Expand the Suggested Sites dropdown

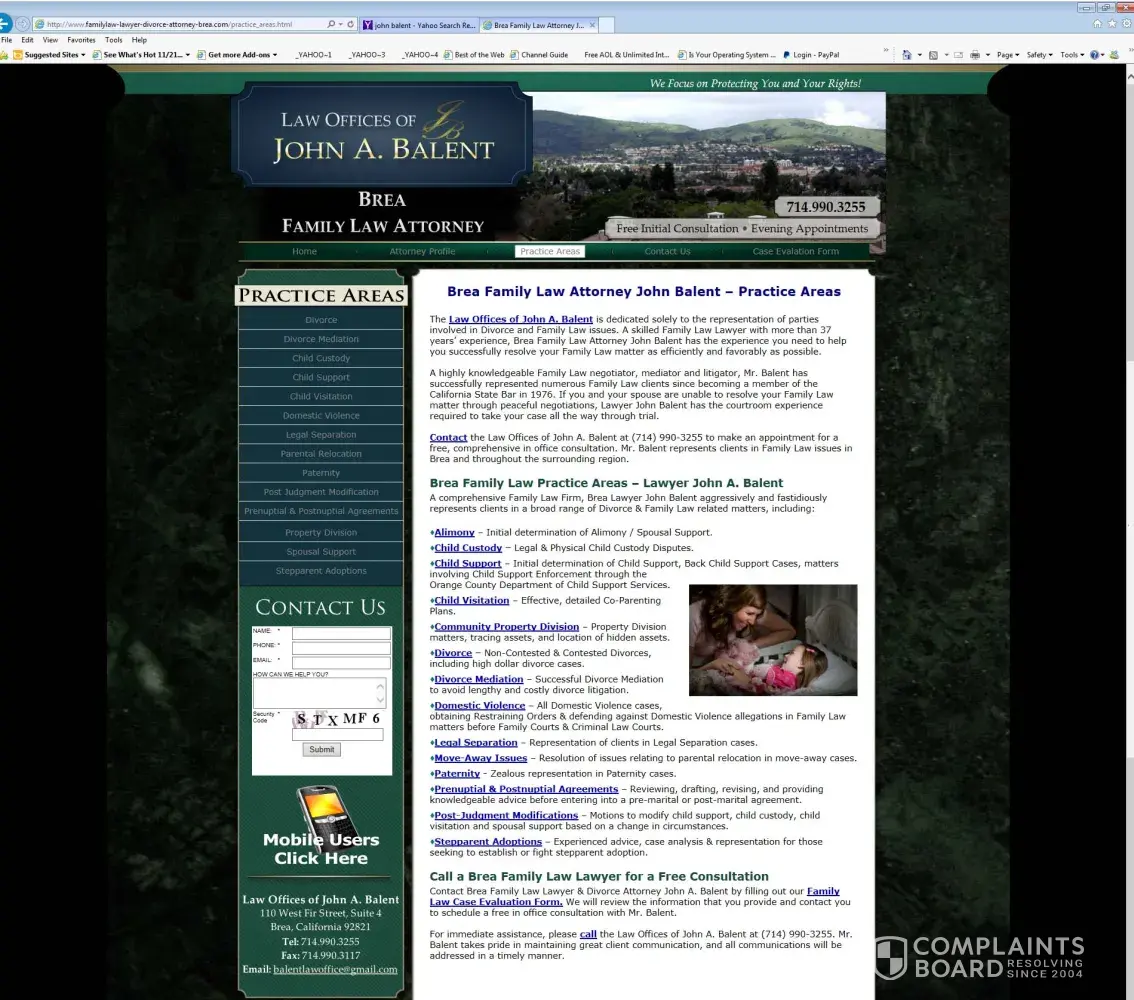click(83, 55)
